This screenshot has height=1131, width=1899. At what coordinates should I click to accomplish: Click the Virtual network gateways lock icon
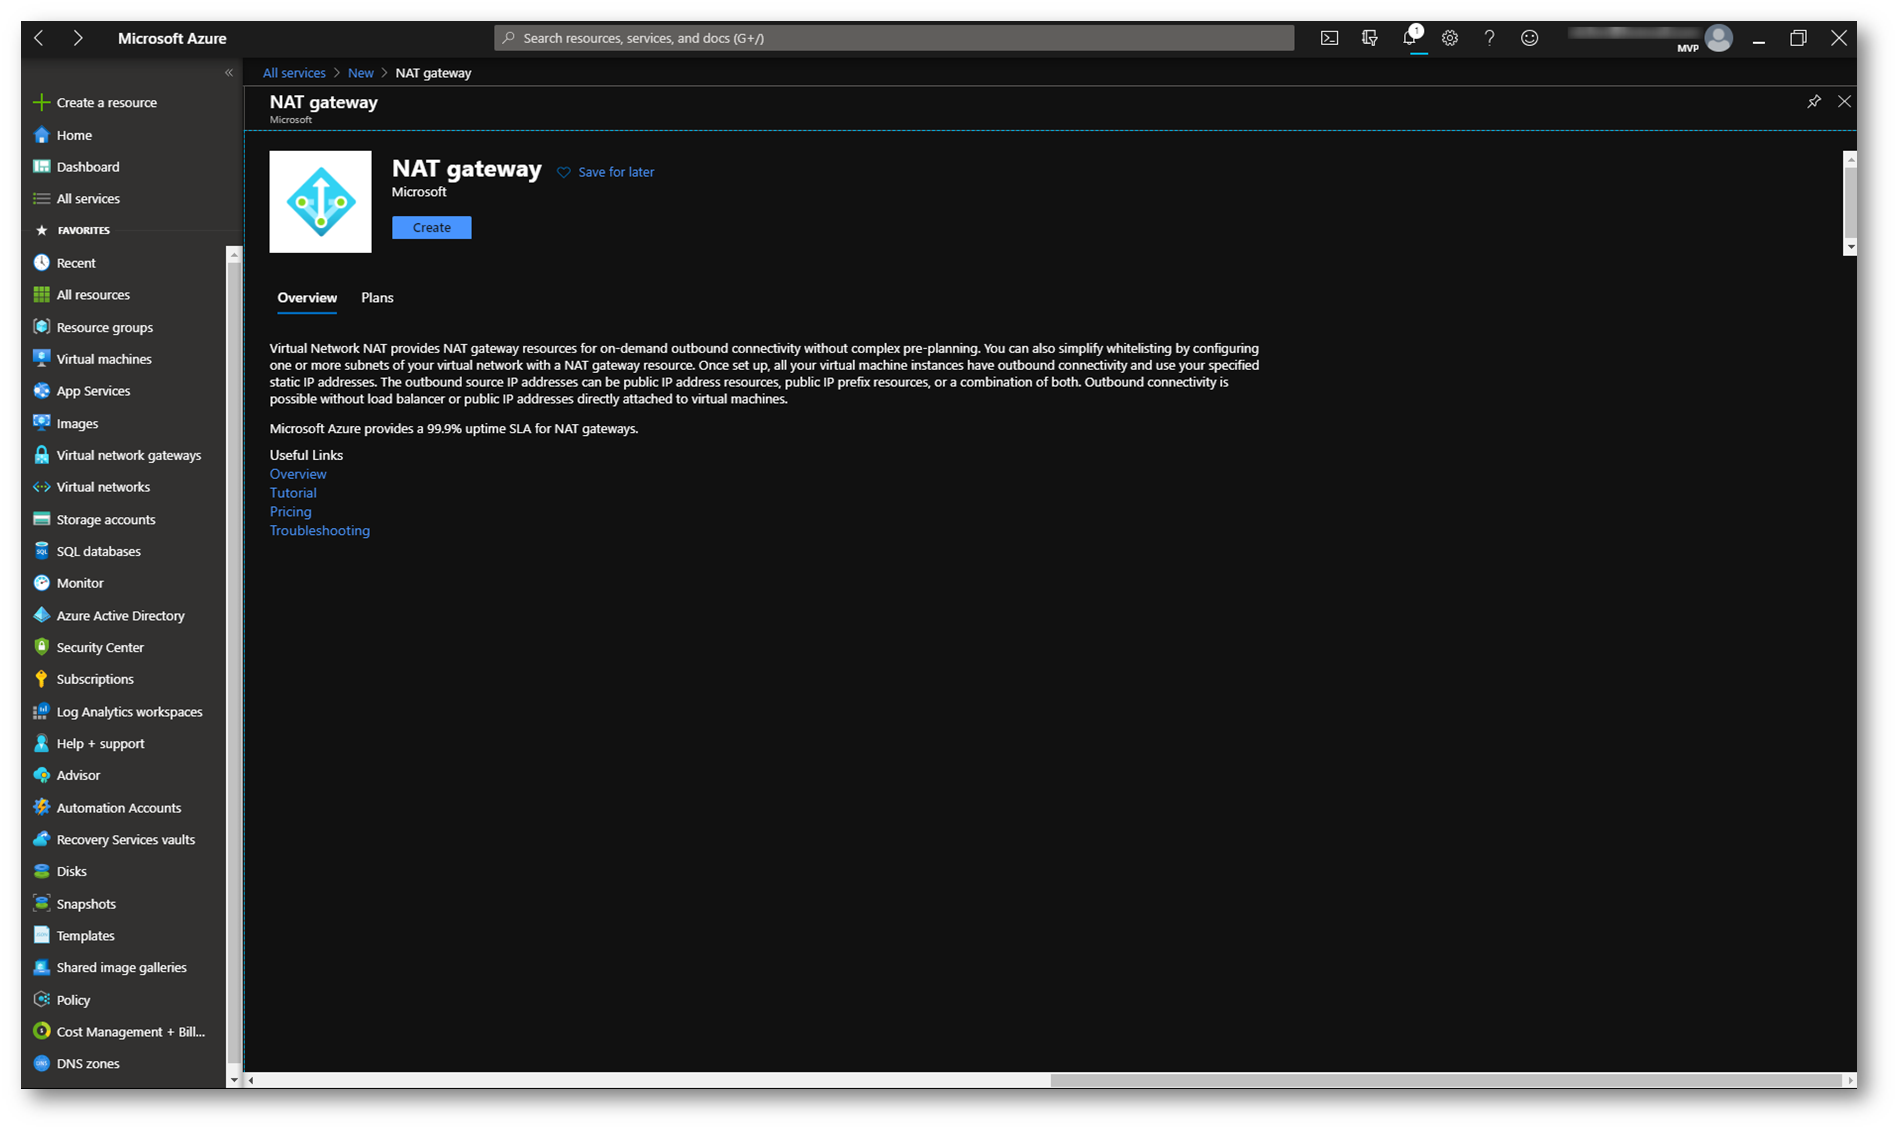tap(41, 455)
